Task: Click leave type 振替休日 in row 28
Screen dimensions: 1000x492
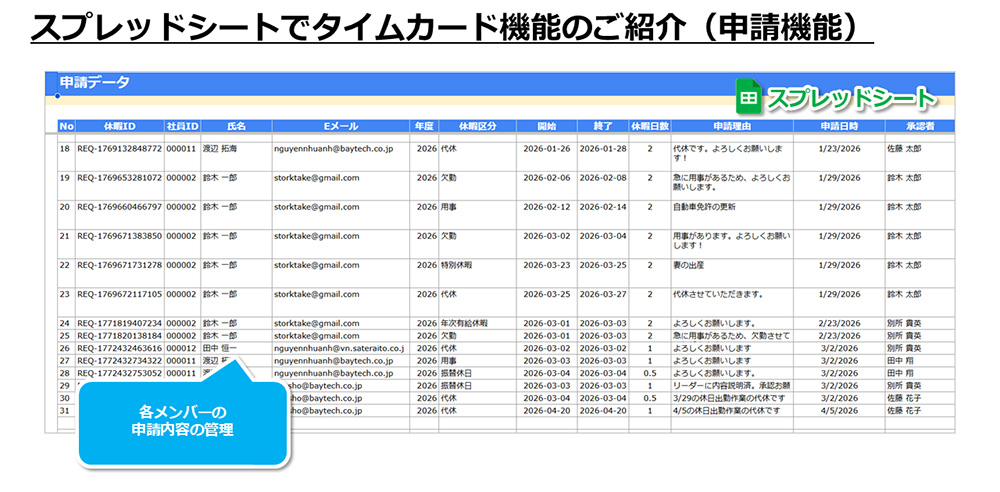Action: pos(456,373)
